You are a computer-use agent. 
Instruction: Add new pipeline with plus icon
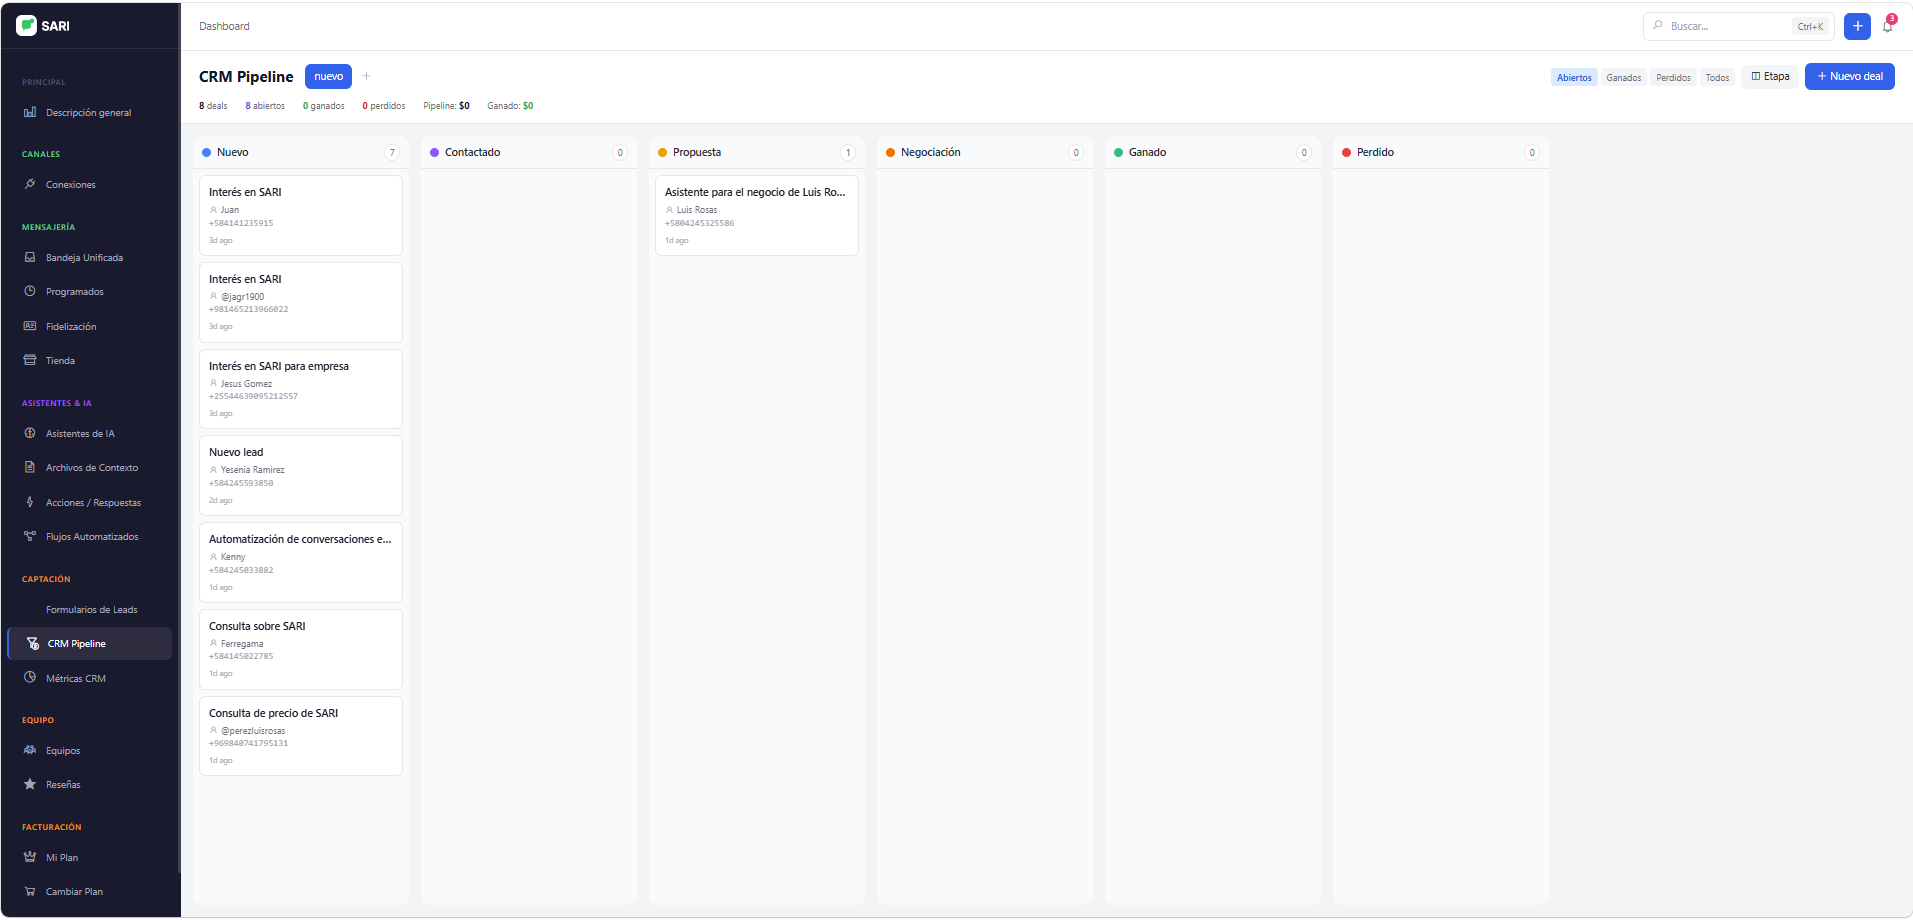[366, 76]
